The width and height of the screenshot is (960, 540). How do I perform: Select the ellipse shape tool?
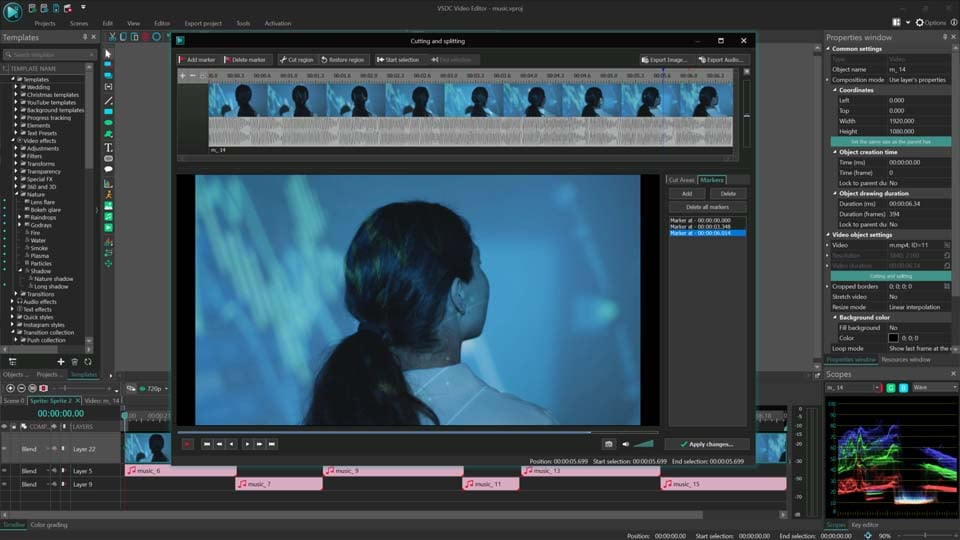click(x=108, y=122)
